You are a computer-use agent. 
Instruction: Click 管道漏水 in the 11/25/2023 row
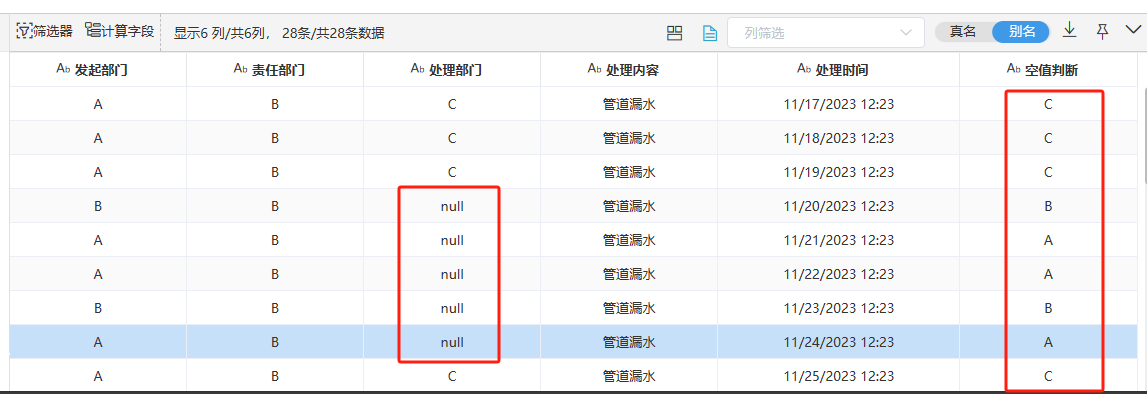click(x=629, y=376)
